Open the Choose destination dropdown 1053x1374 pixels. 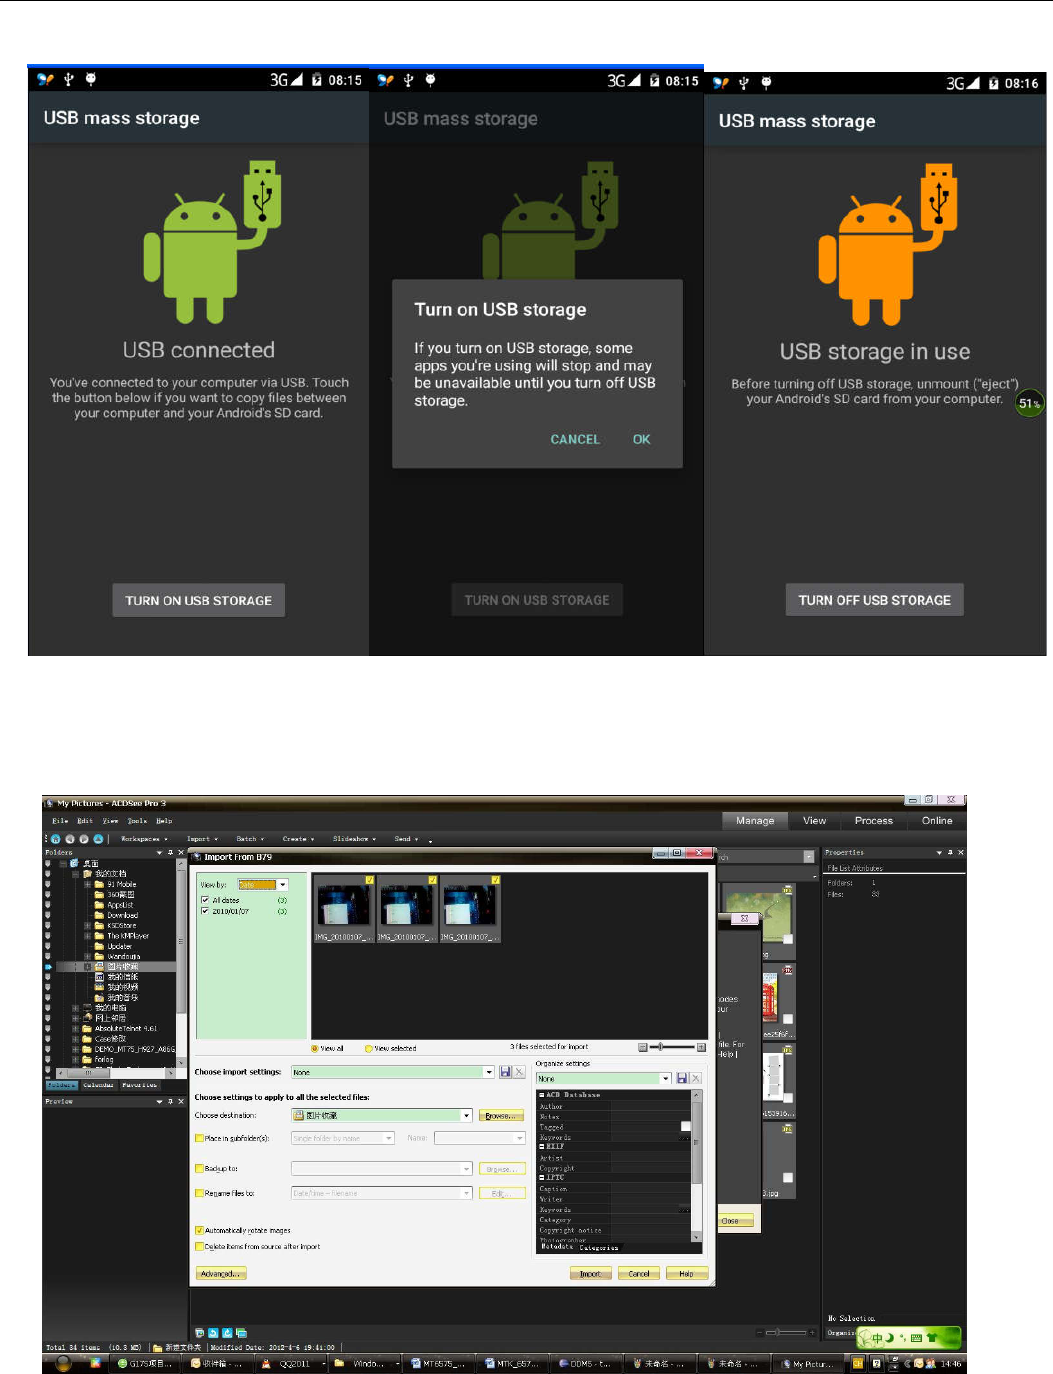466,1115
